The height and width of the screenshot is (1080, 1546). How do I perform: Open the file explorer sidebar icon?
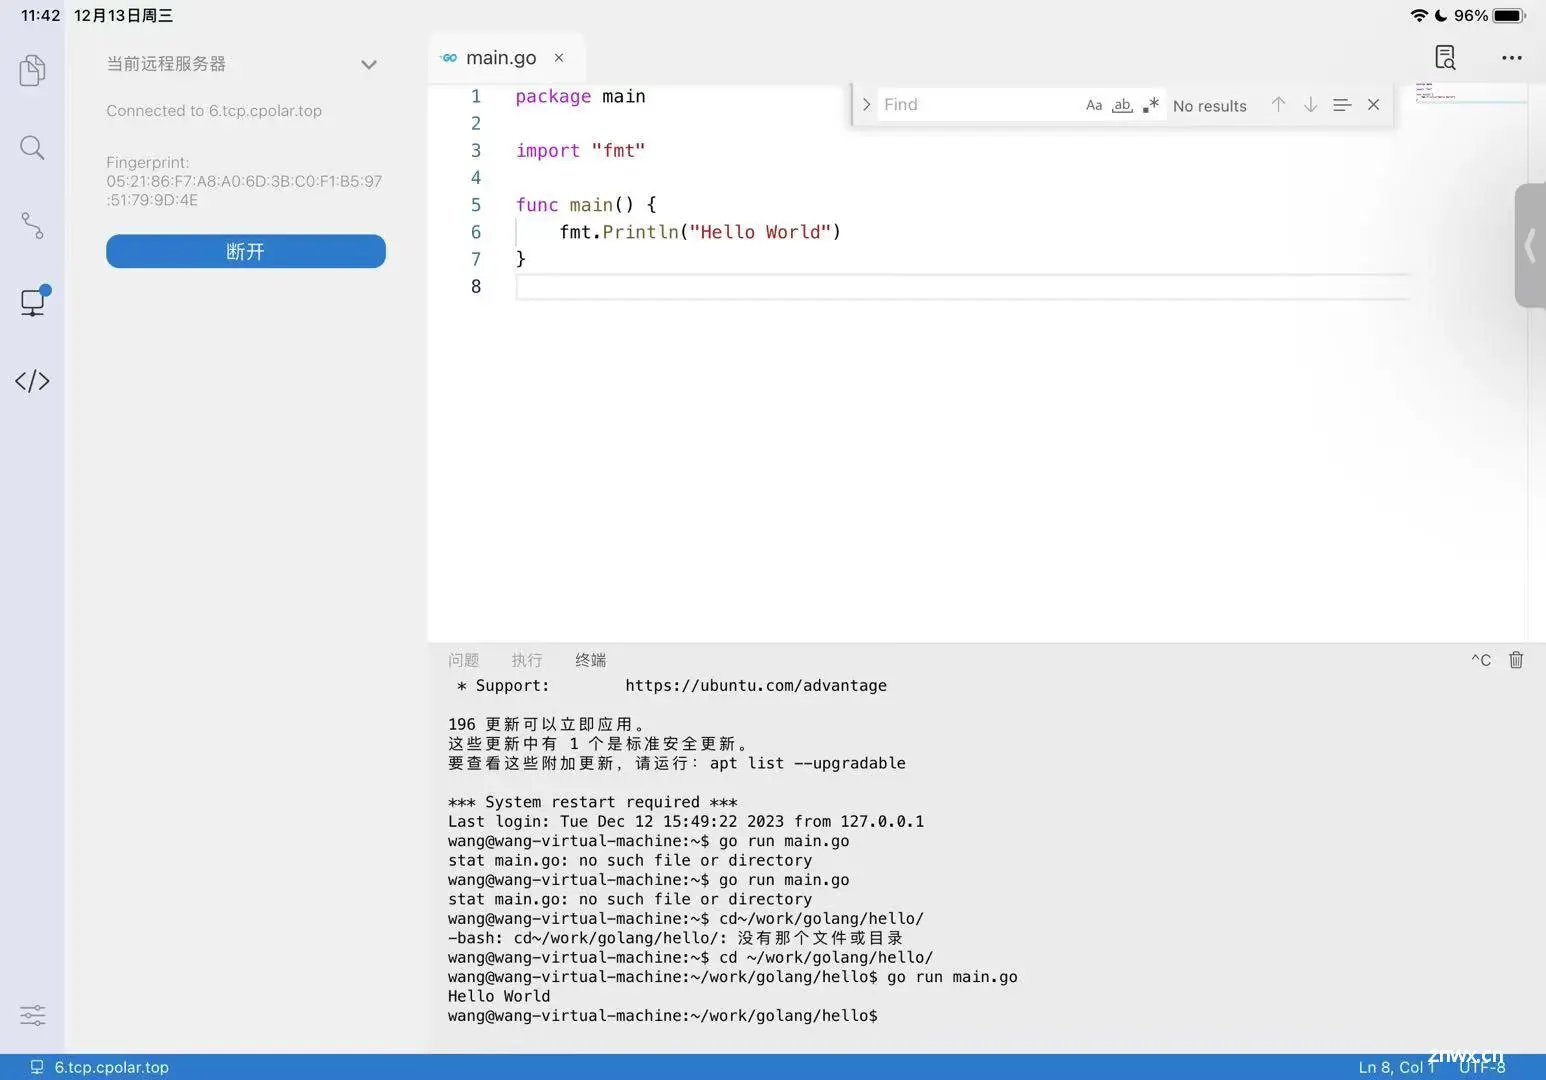[x=32, y=70]
